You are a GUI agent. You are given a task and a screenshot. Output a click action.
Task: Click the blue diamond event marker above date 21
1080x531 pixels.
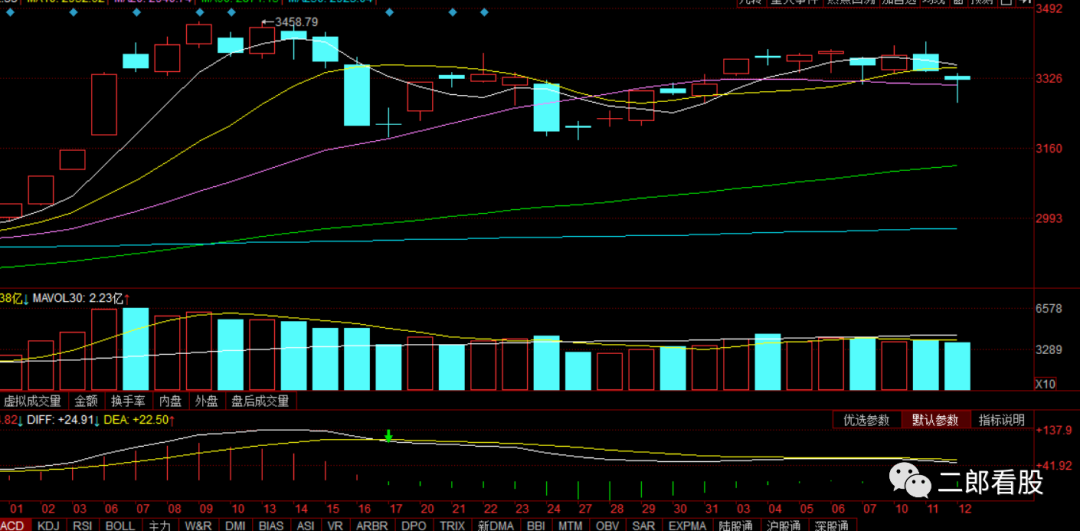pyautogui.click(x=452, y=12)
